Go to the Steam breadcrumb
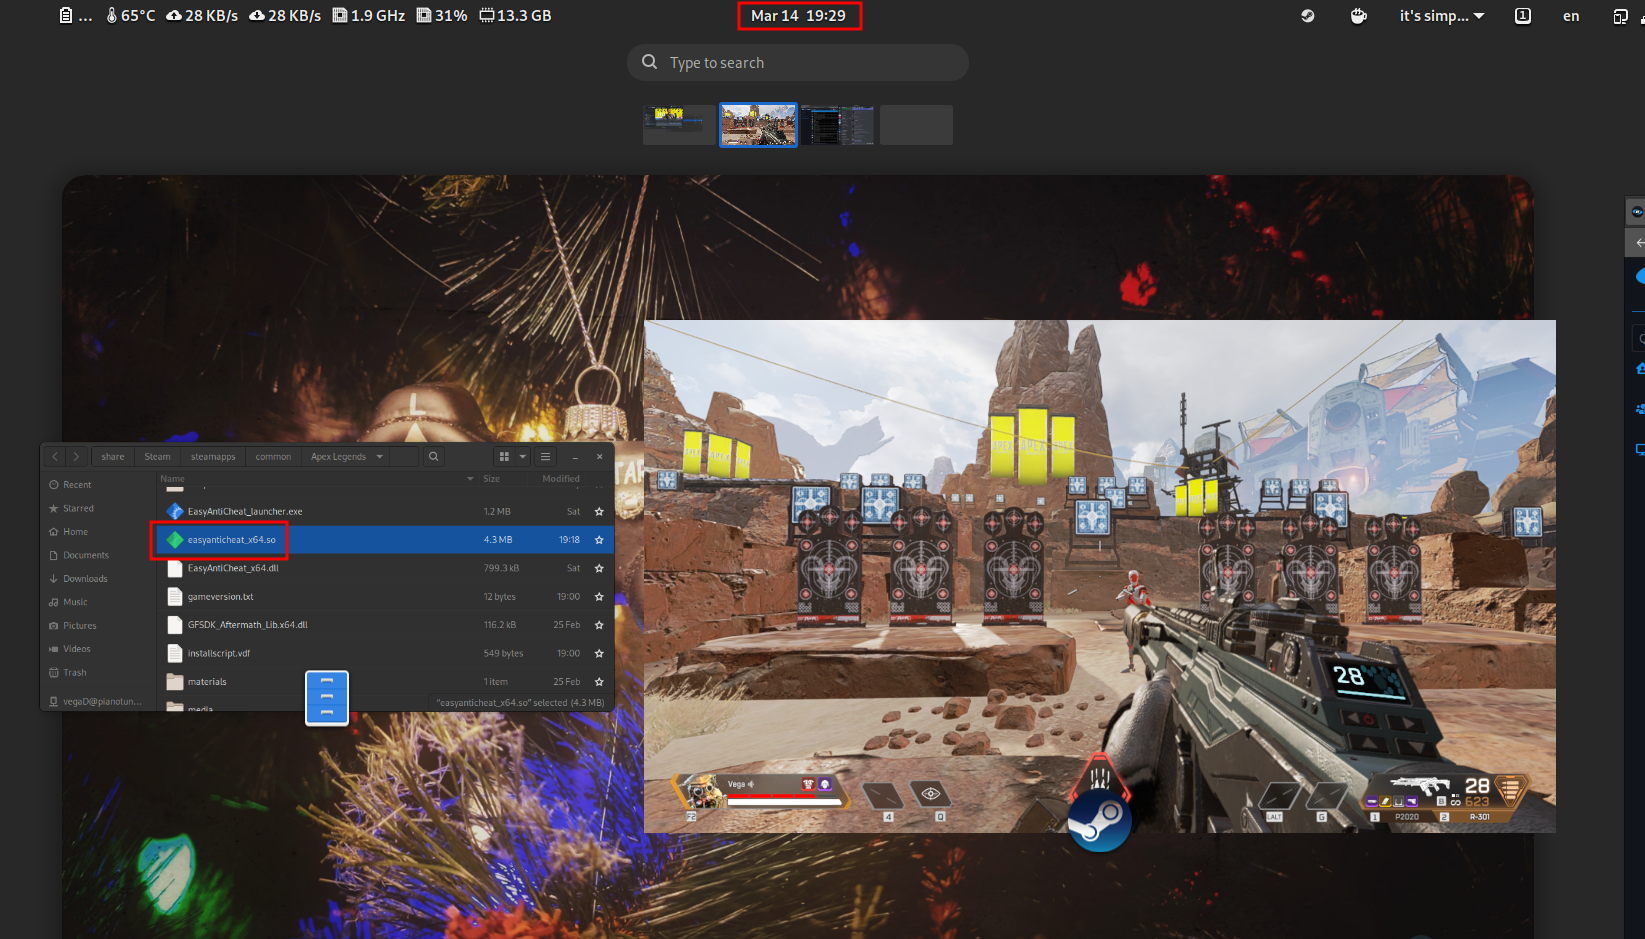The height and width of the screenshot is (939, 1645). (x=157, y=457)
